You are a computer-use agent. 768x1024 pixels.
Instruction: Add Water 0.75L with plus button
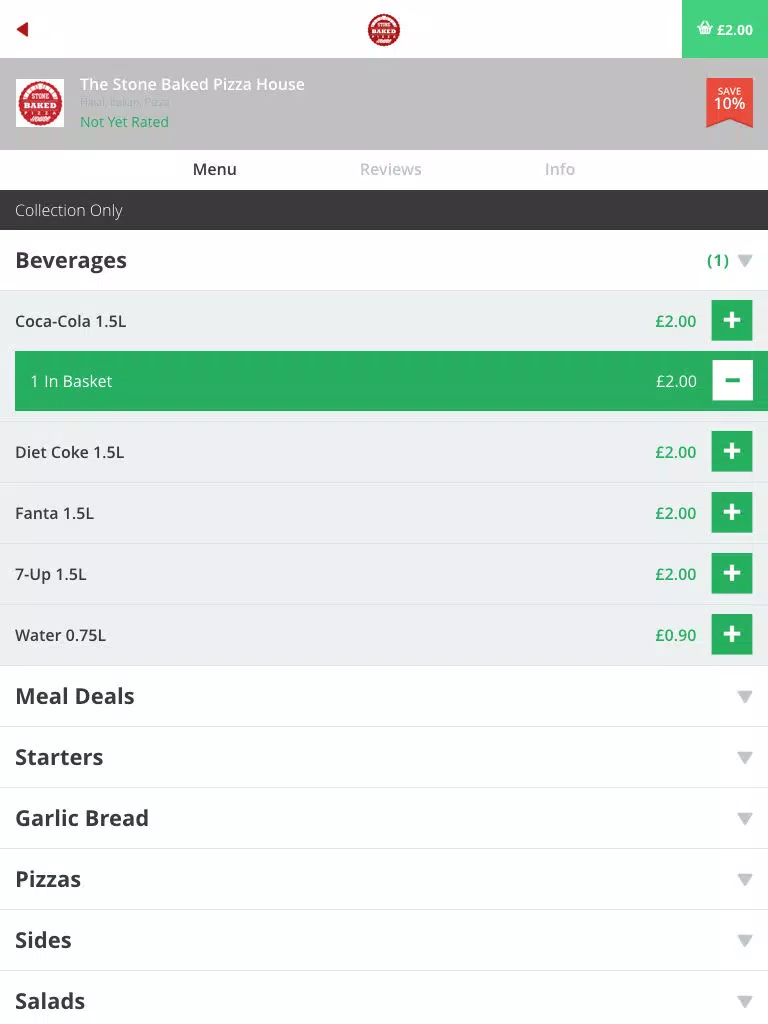pyautogui.click(x=732, y=635)
